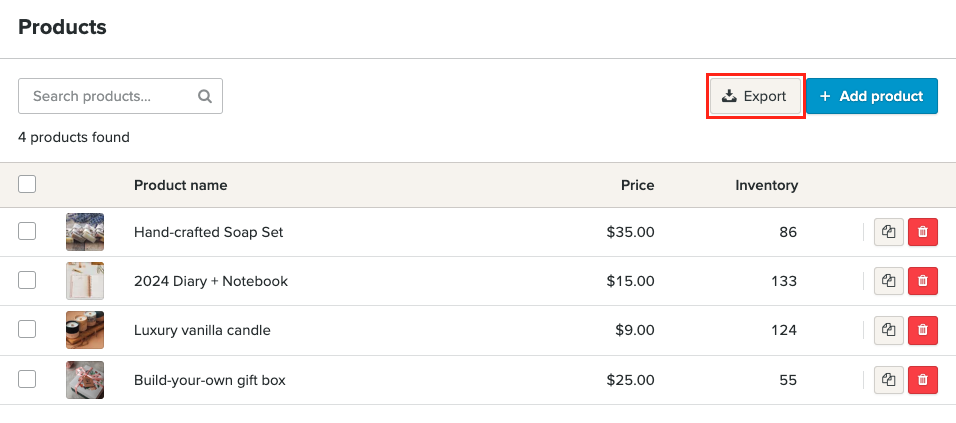
Task: Duplicate the Build-your-own gift box product
Action: pos(888,379)
